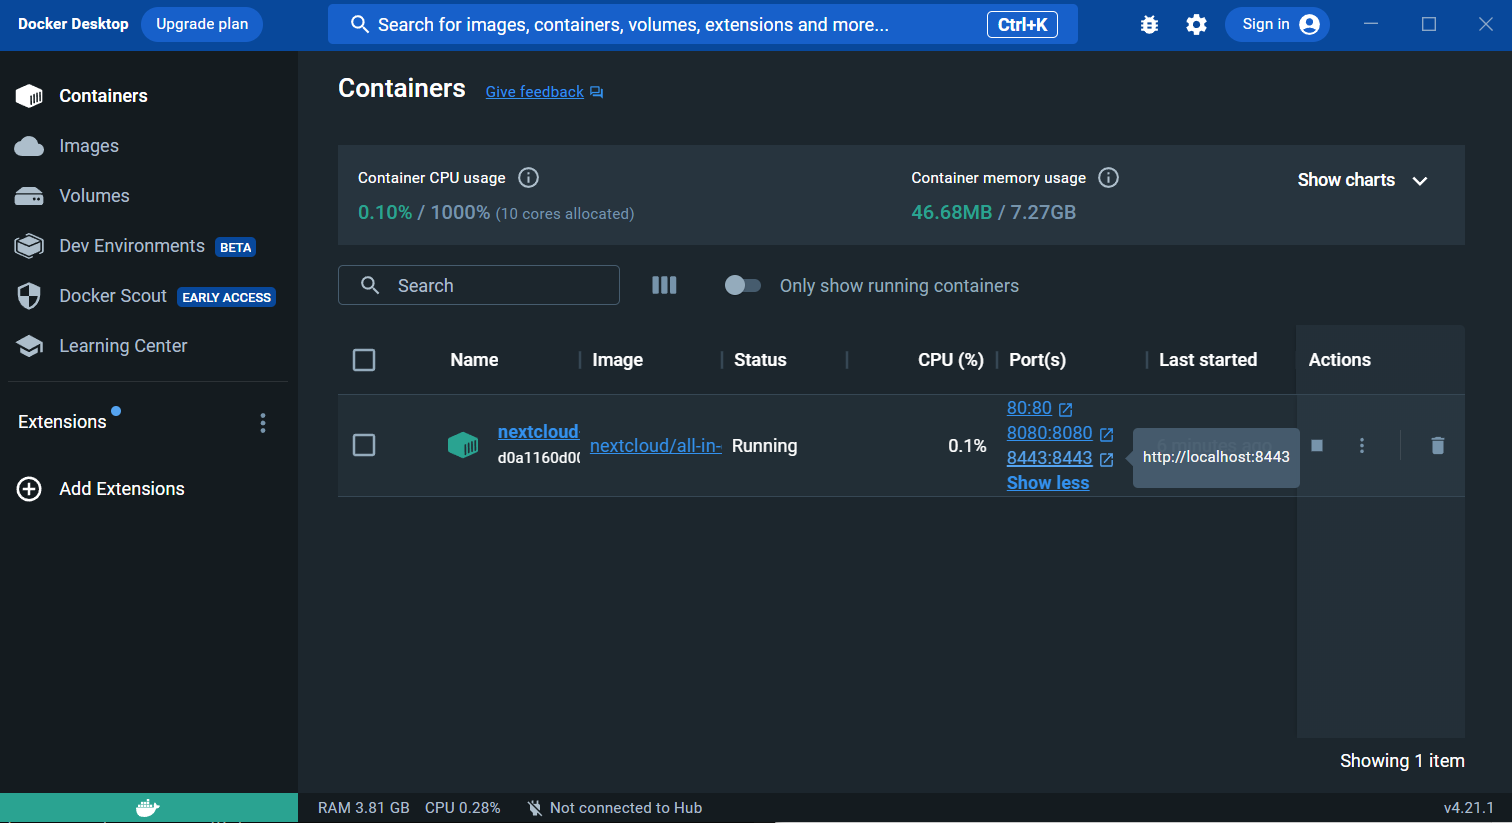Open the container actions menu
Screen dimensions: 1512x823
pyautogui.click(x=1362, y=445)
